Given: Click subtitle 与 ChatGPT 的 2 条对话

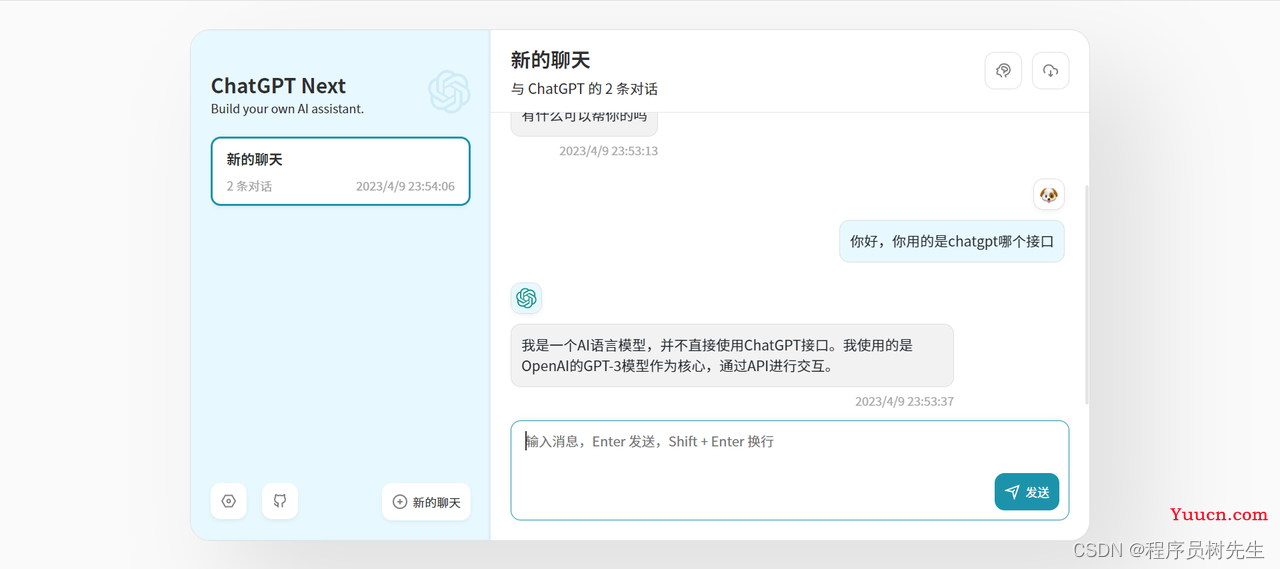Looking at the screenshot, I should 584,89.
